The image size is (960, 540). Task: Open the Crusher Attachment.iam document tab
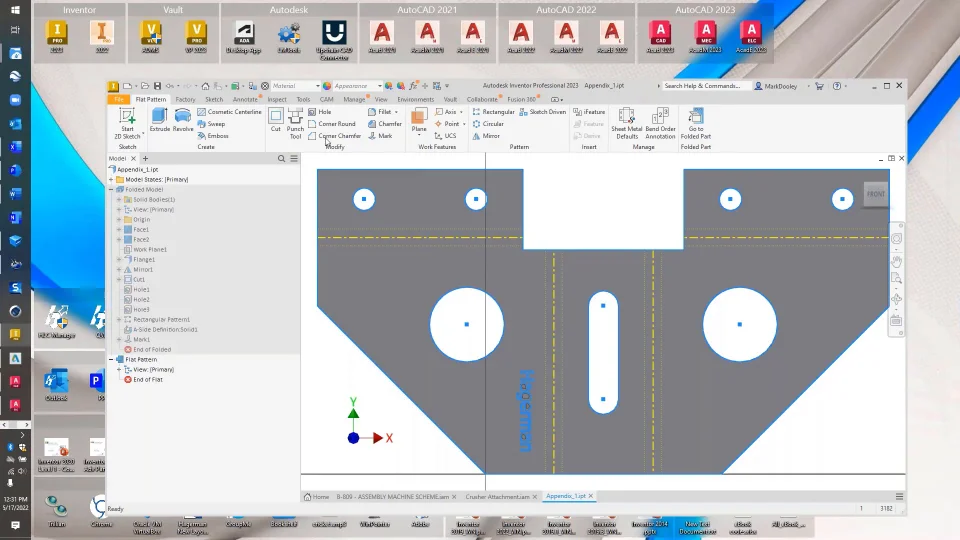pos(496,496)
